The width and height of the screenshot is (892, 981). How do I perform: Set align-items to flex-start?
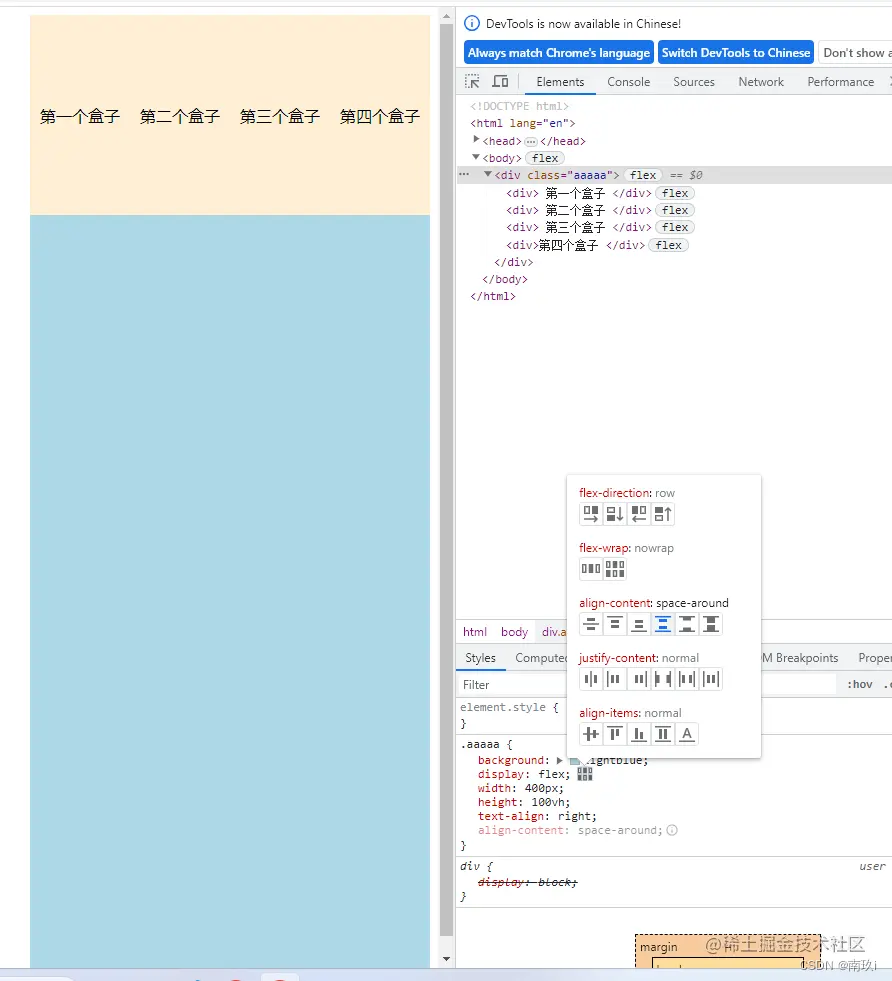(615, 734)
